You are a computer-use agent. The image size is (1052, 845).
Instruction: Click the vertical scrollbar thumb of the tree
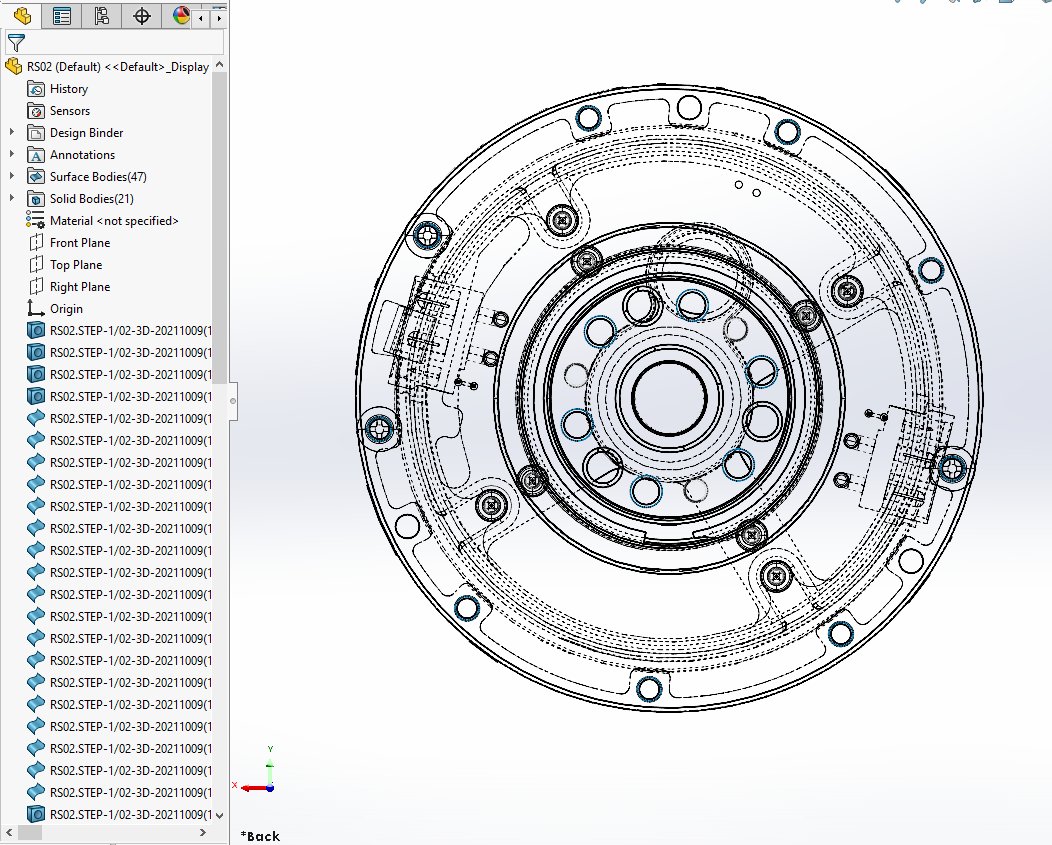219,229
